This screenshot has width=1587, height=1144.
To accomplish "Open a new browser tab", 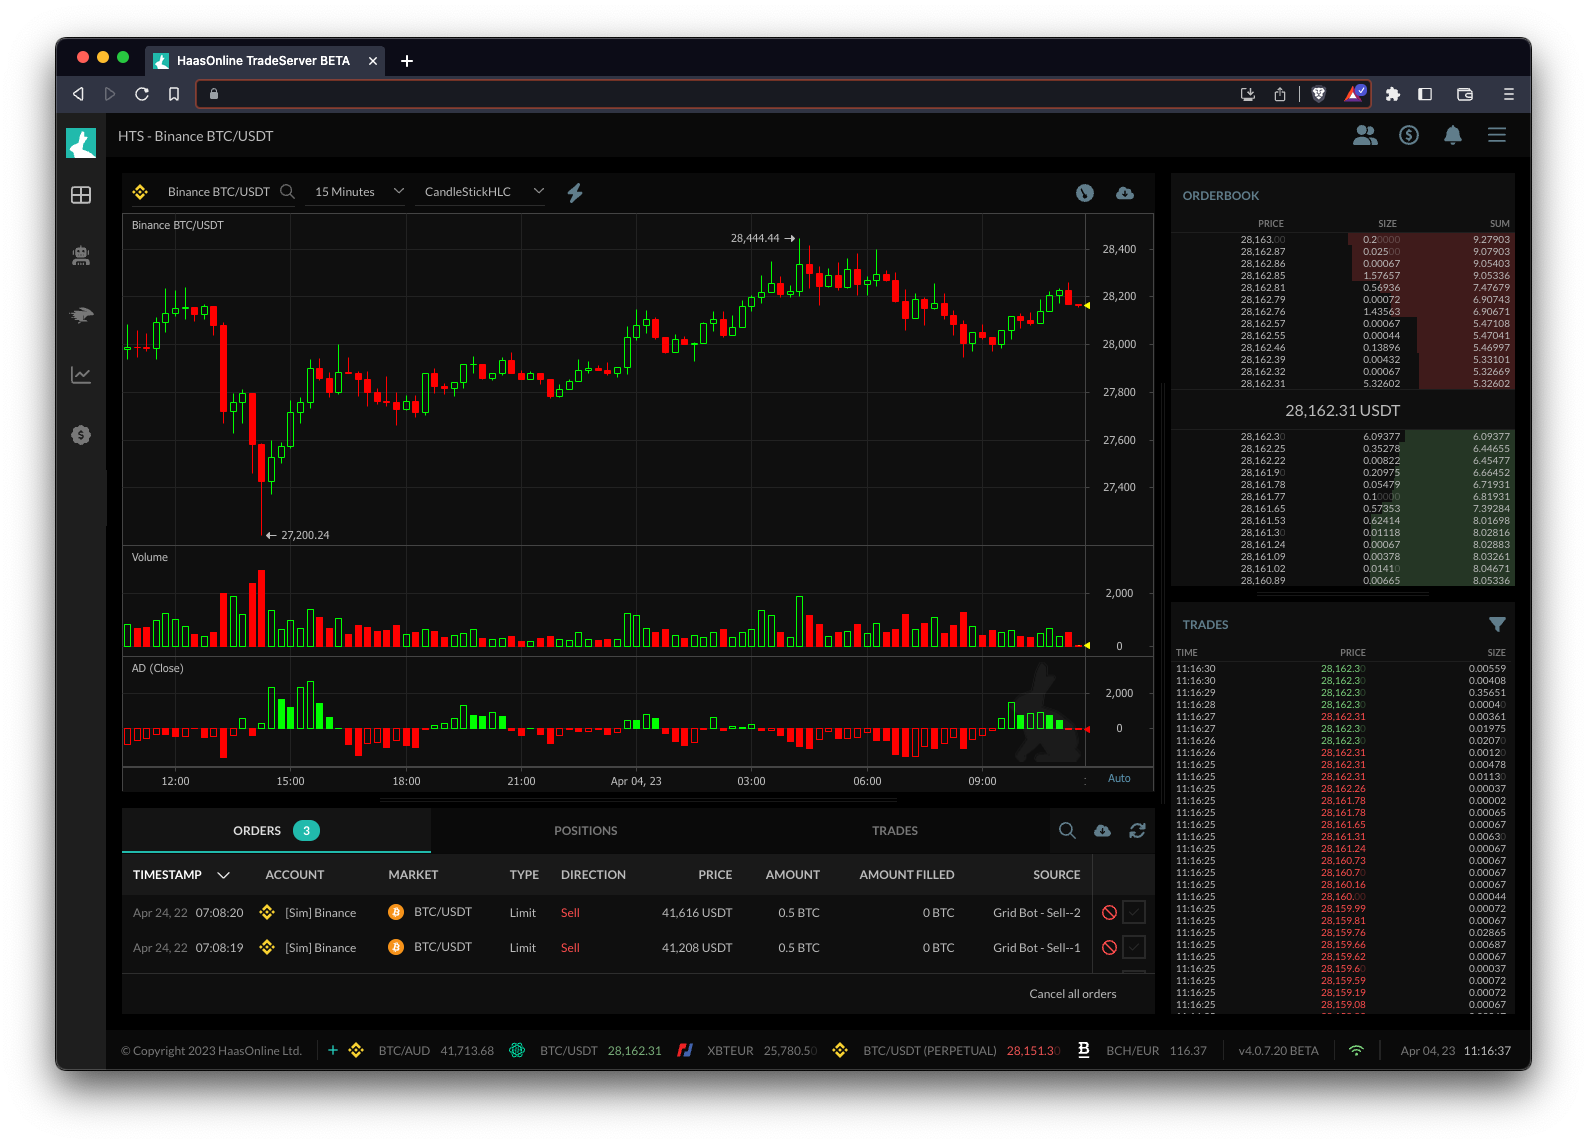I will pos(407,61).
